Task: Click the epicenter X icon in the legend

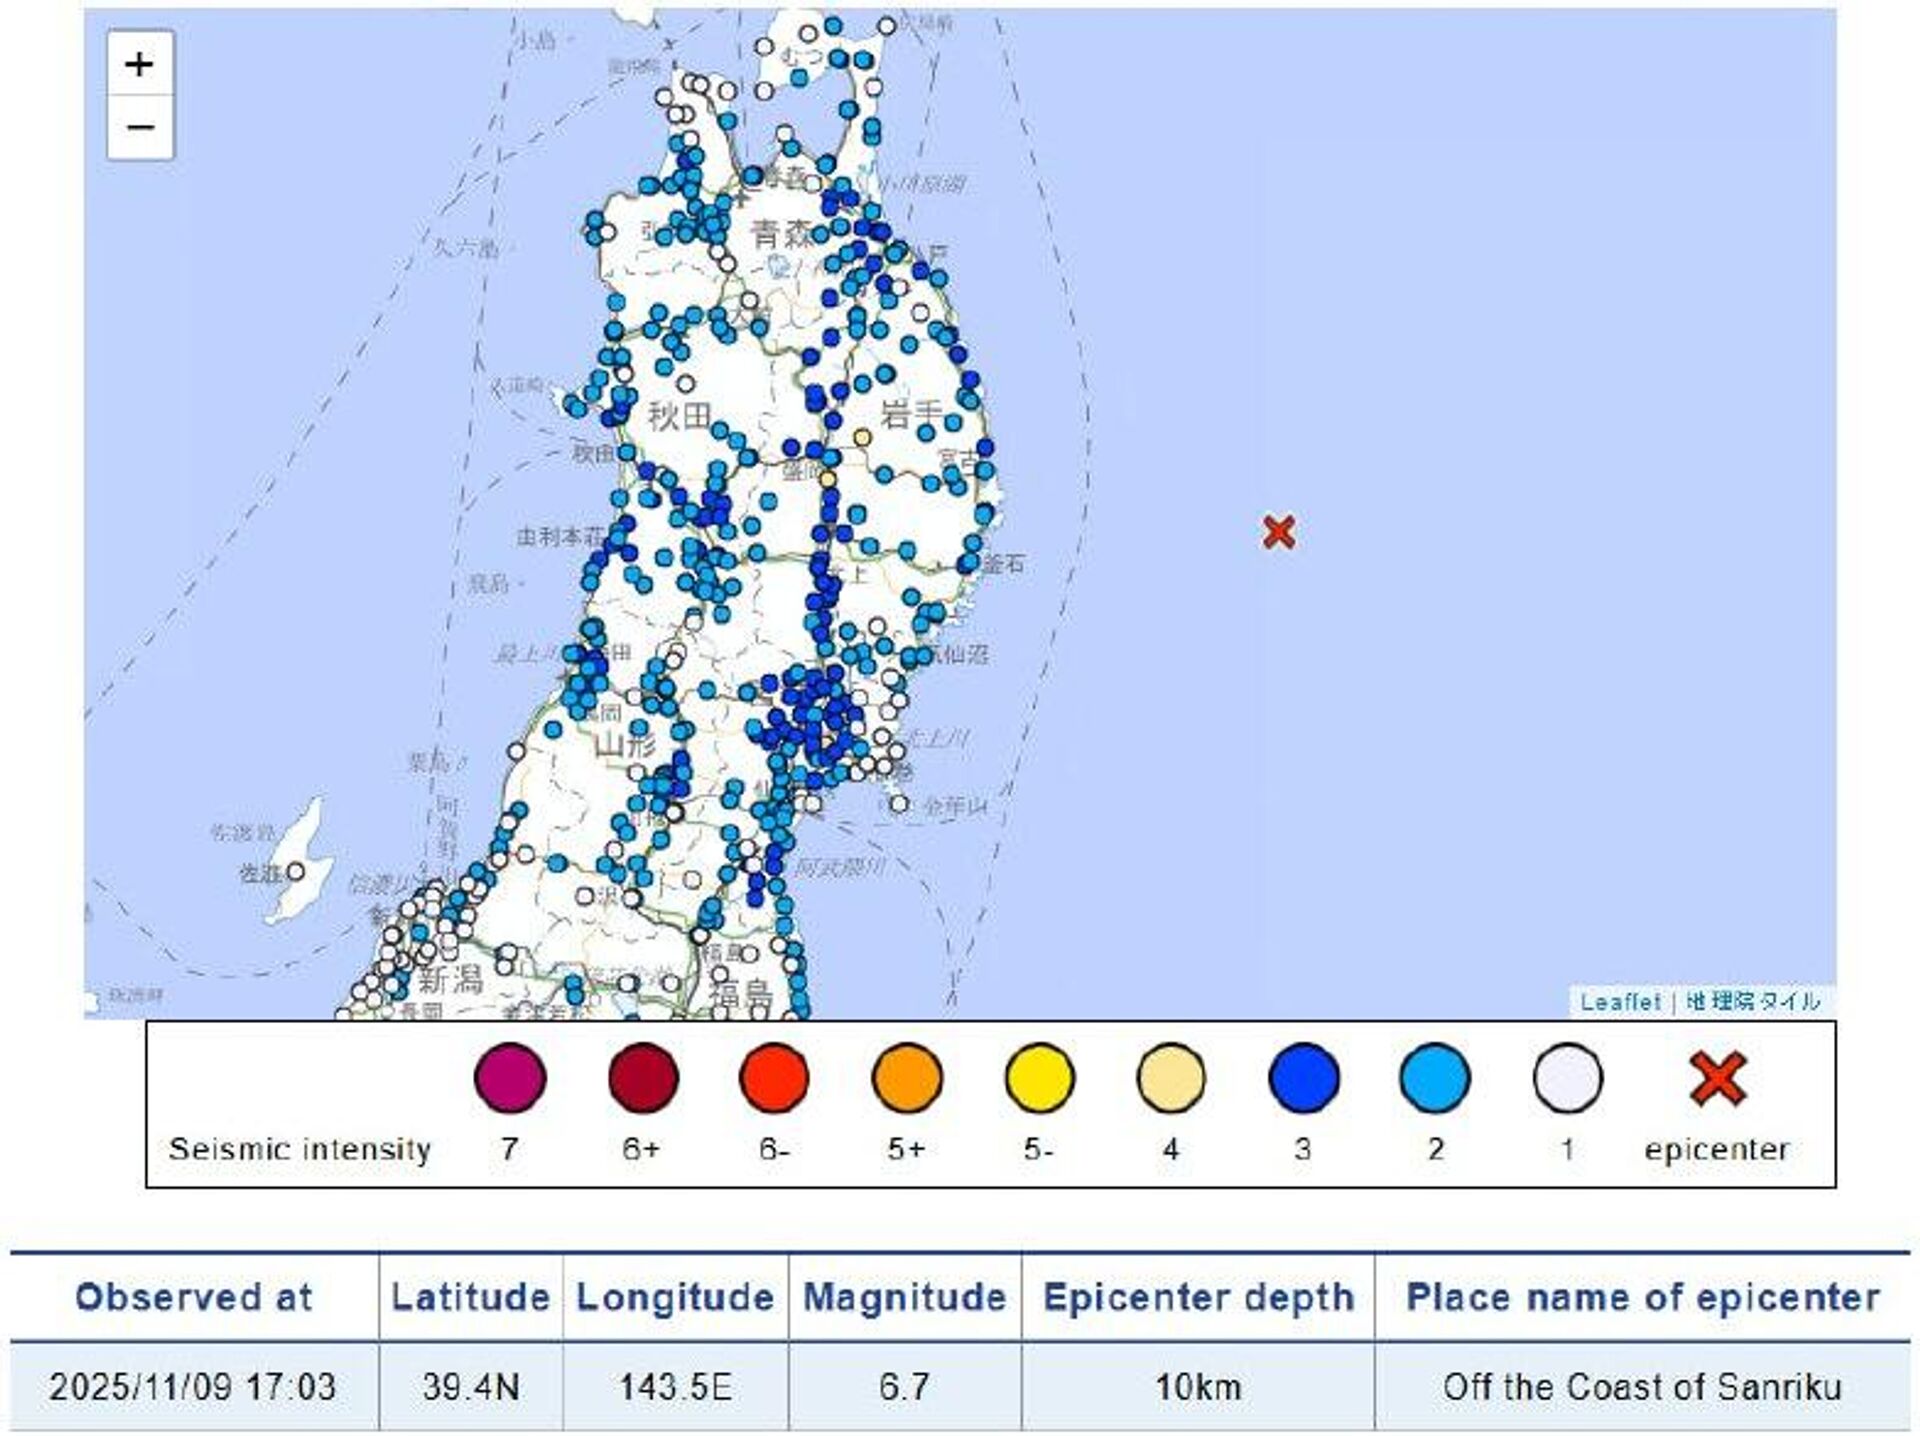Action: coord(1717,1079)
